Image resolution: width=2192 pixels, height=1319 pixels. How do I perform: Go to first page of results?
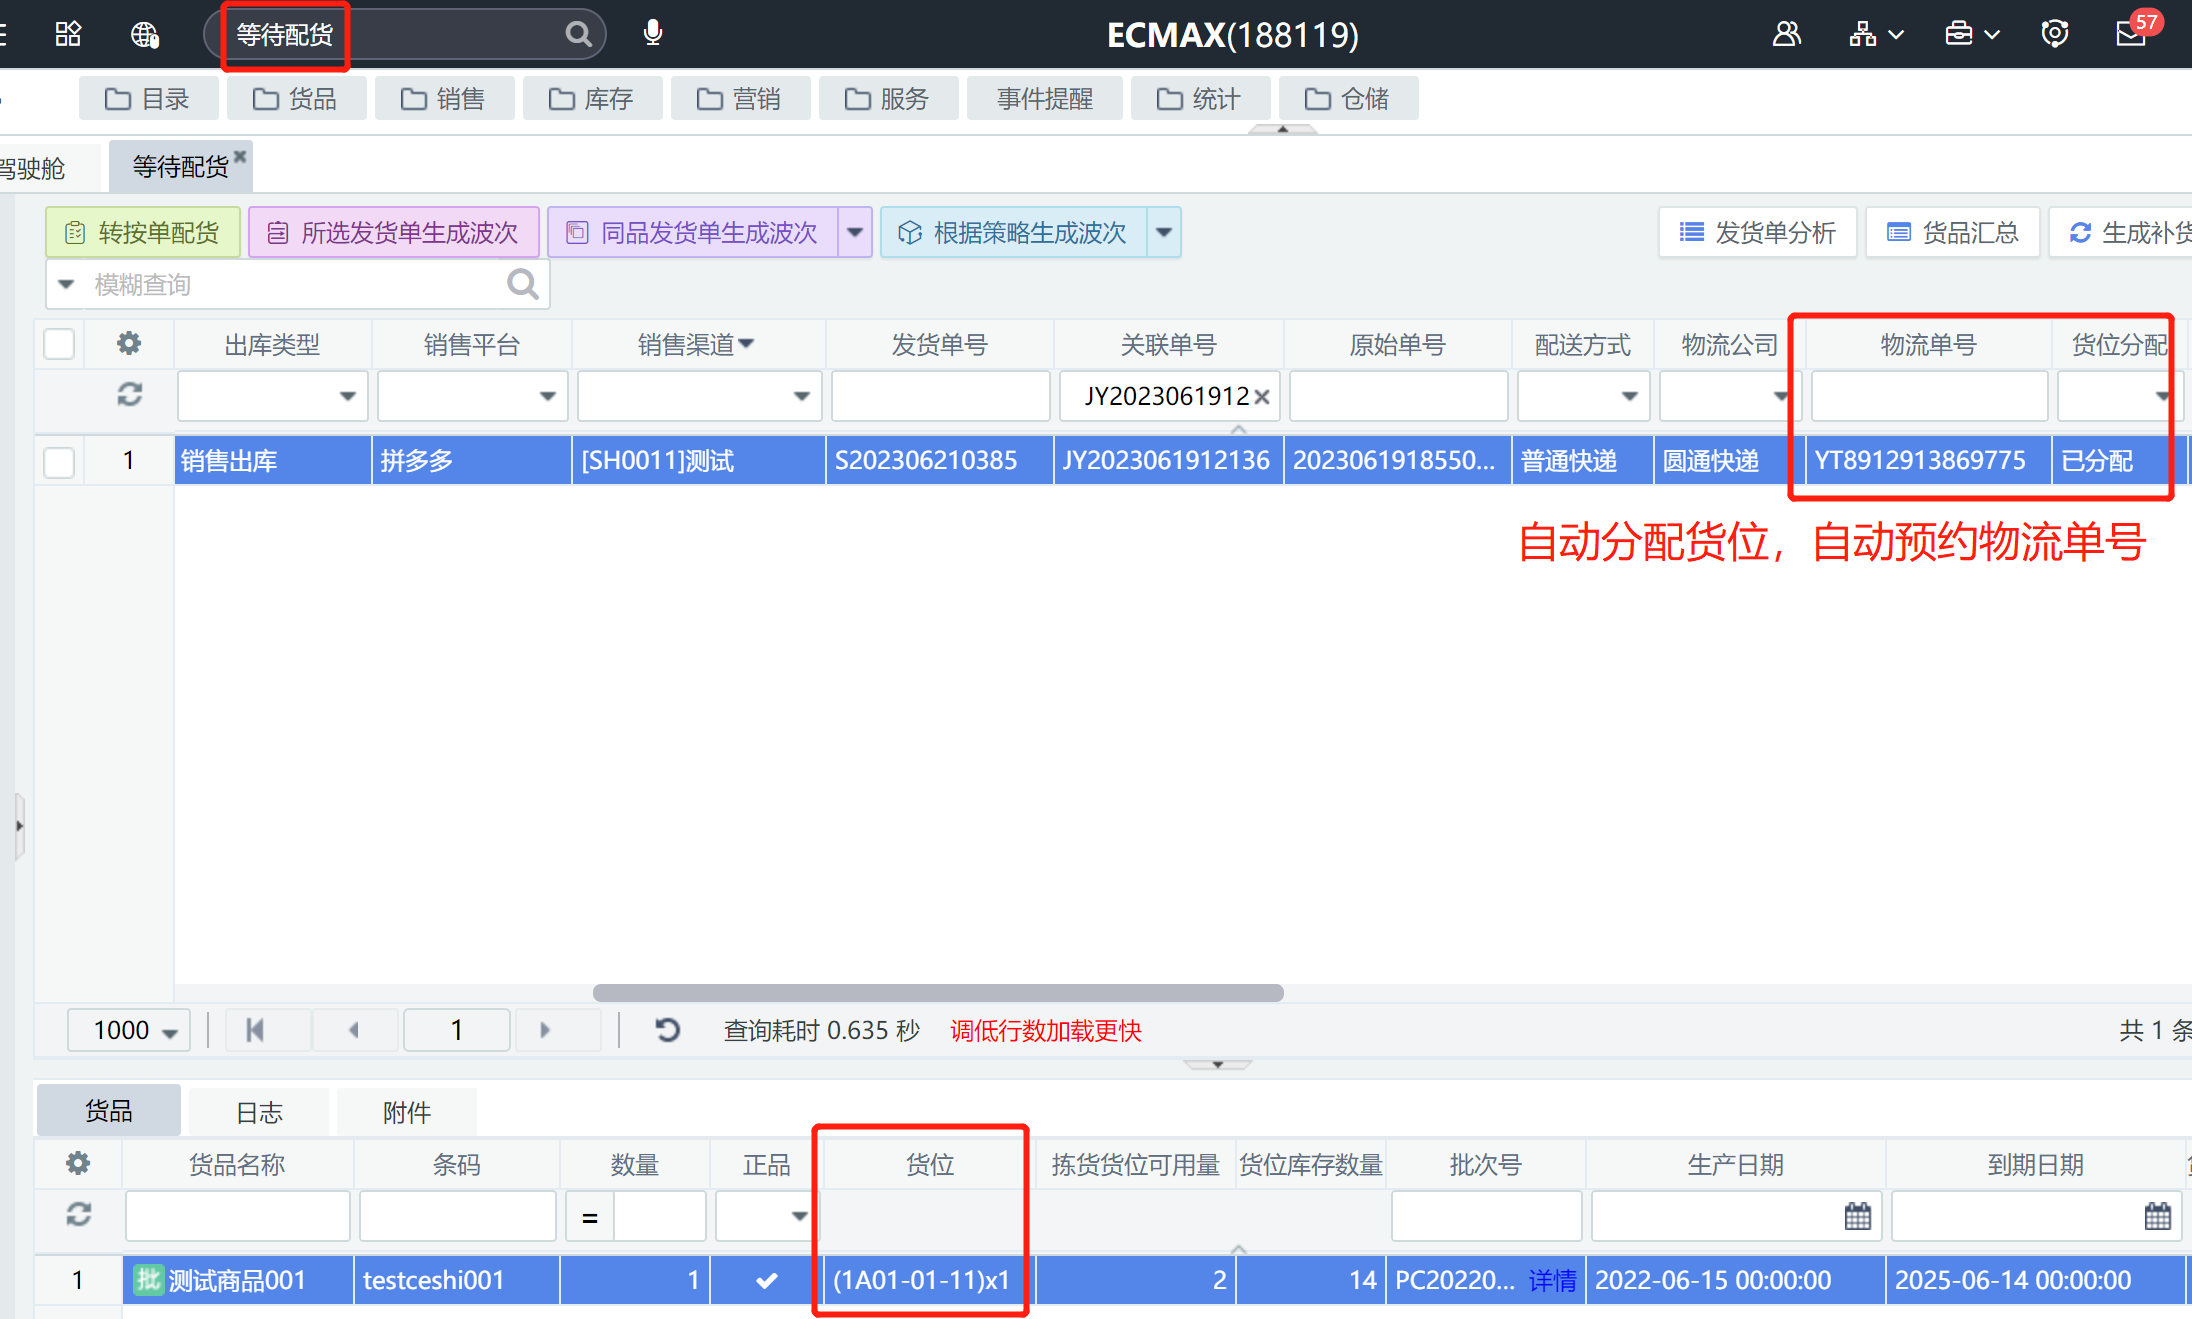pyautogui.click(x=255, y=1030)
